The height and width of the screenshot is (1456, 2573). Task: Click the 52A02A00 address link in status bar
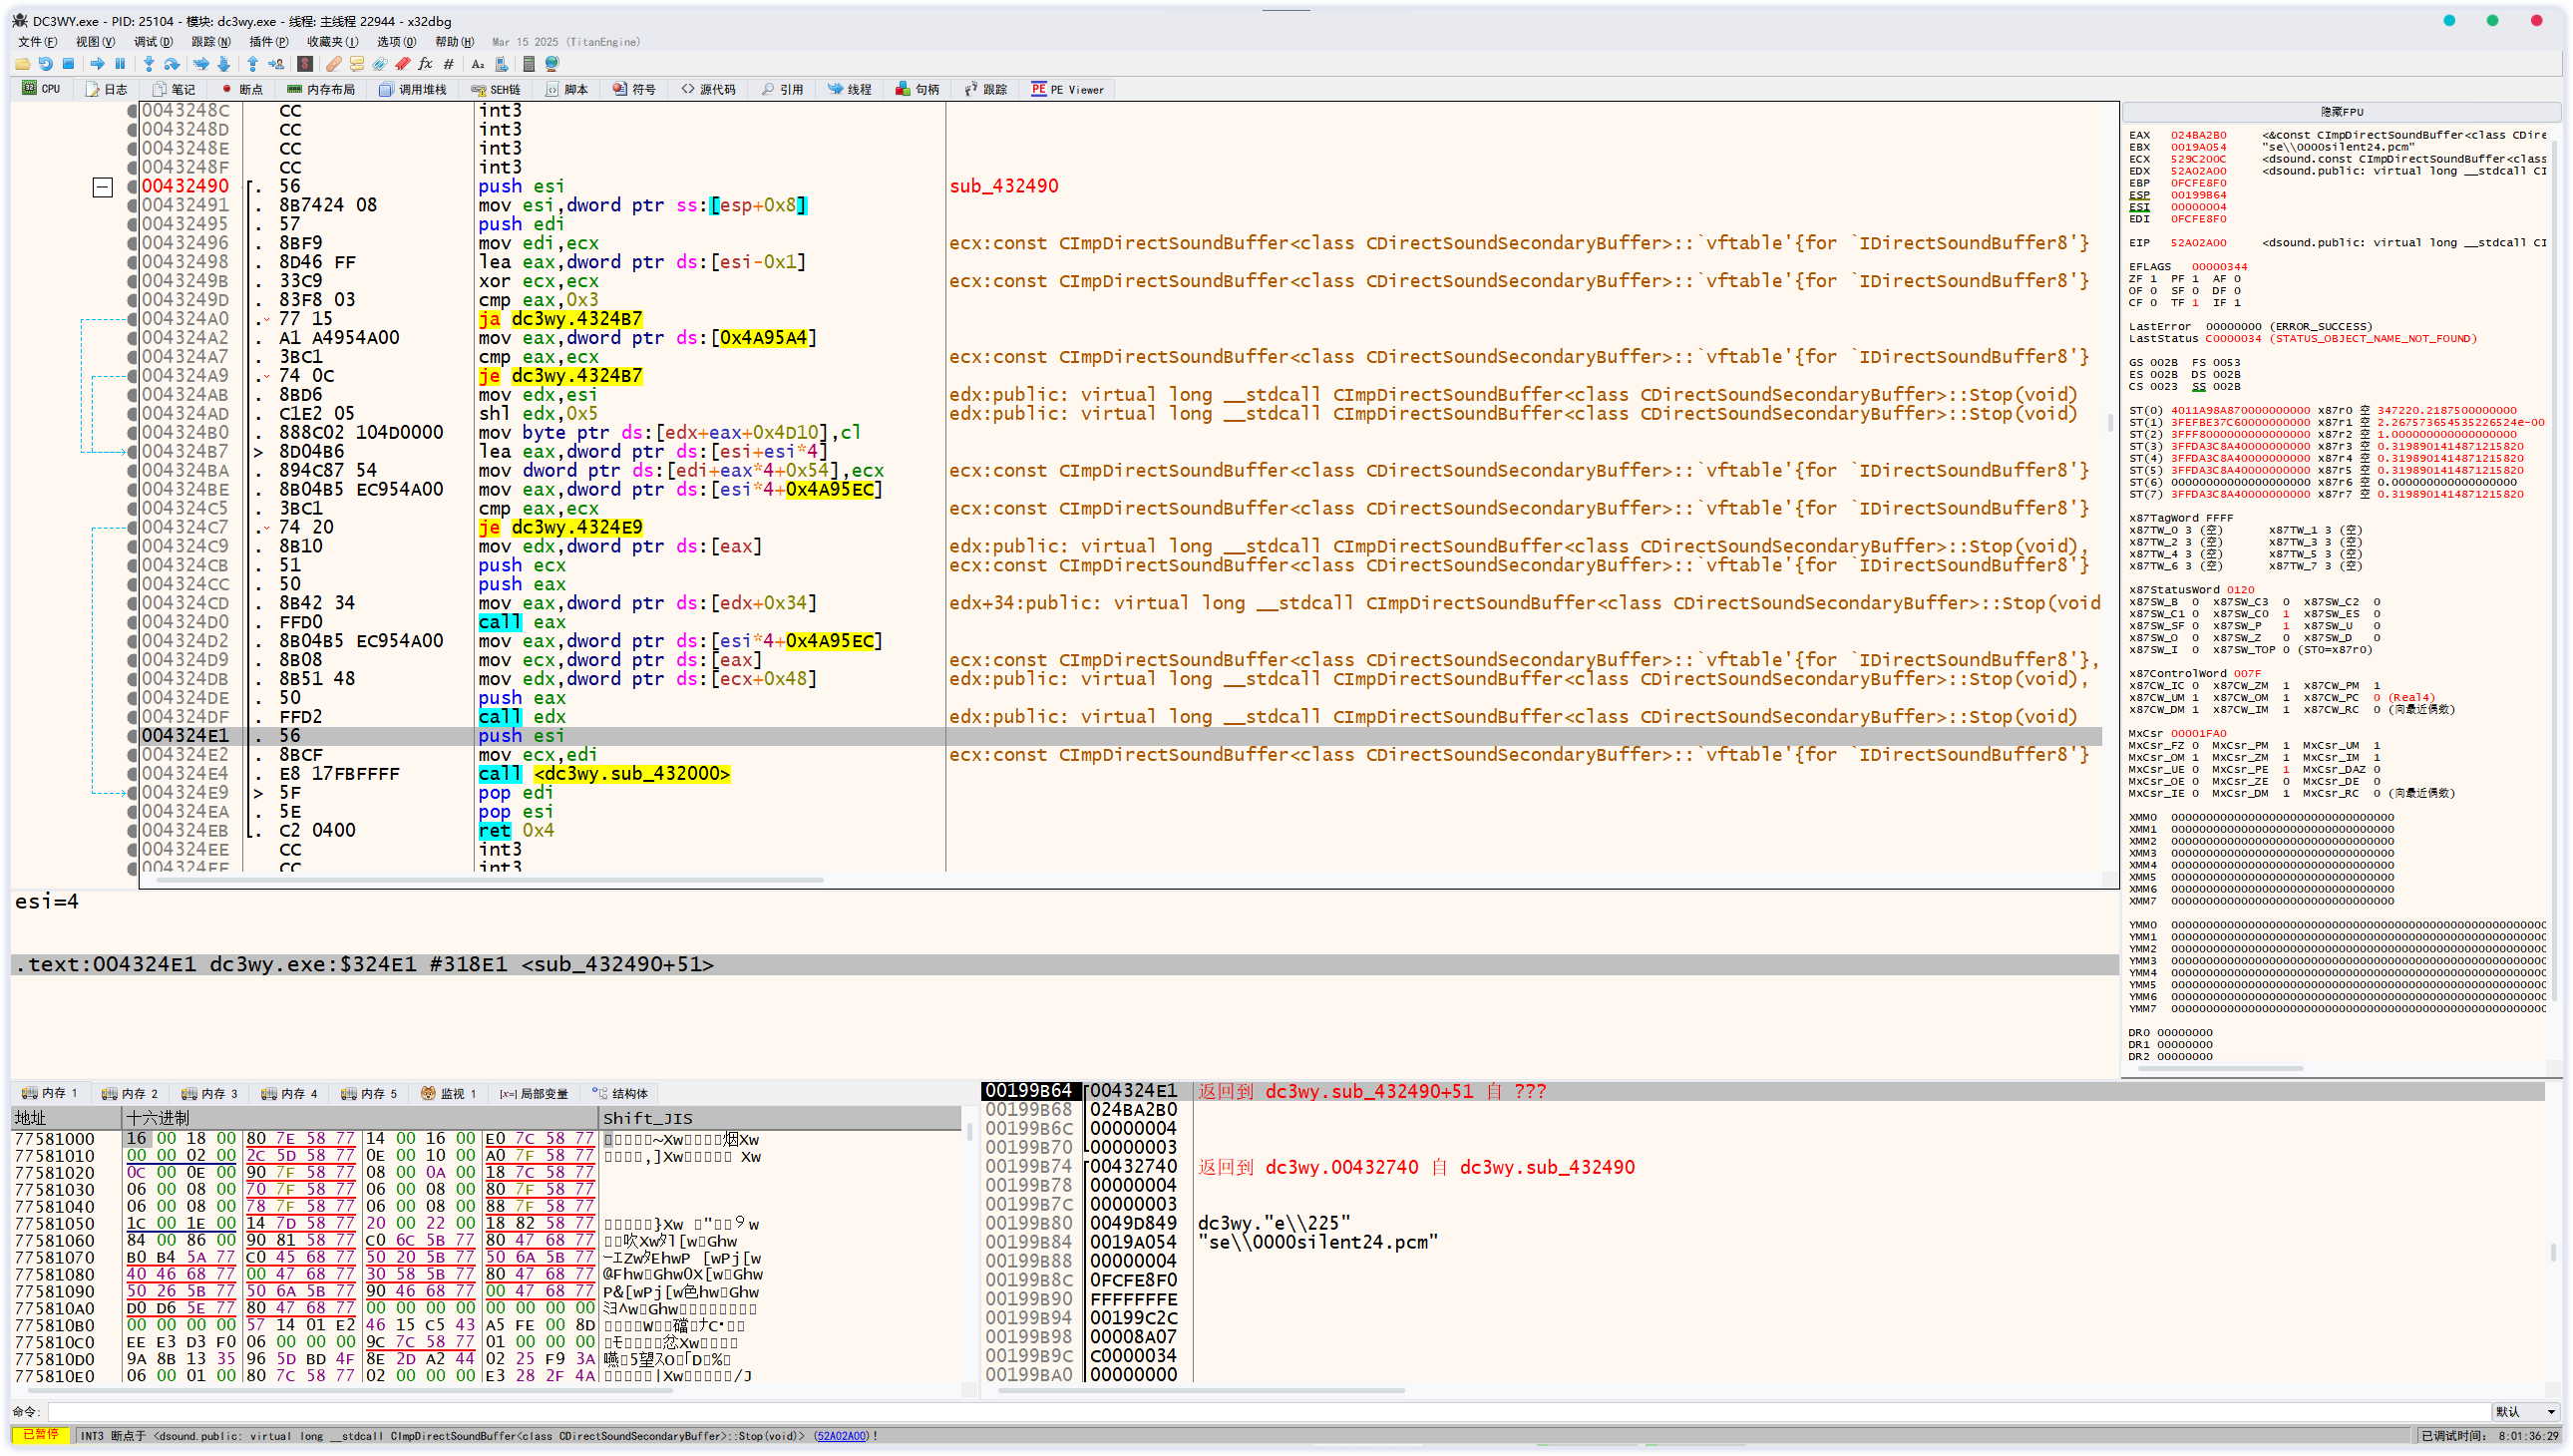842,1436
